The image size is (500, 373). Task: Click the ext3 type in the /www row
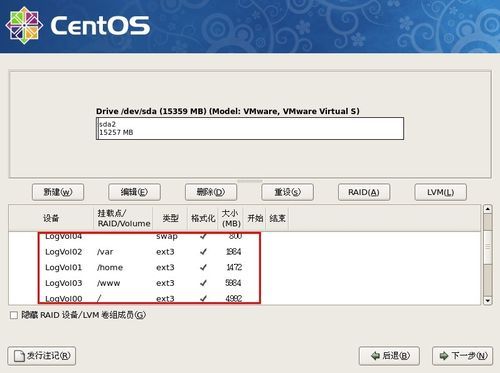tap(165, 283)
